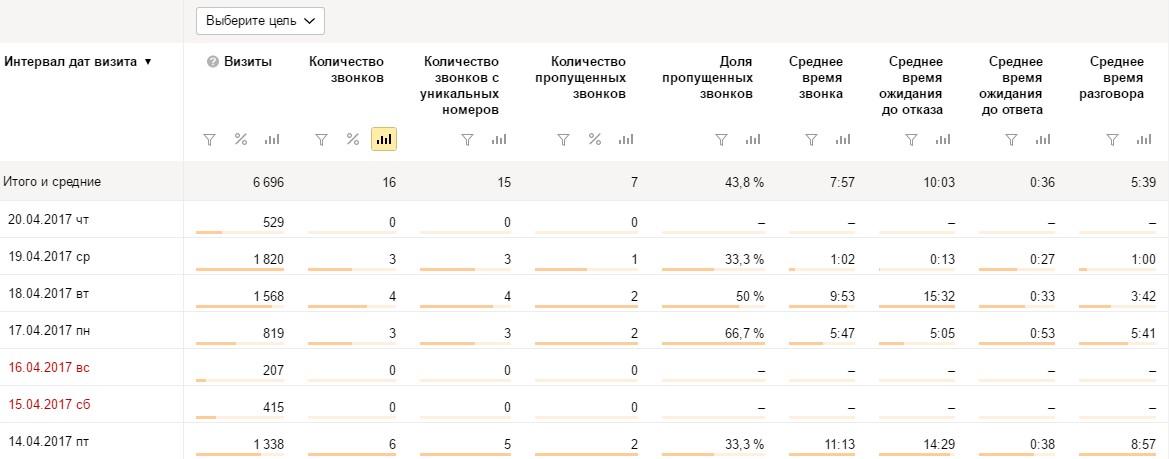Click Визиты bar for 18.04.2017 вт
The image size is (1169, 459).
(240, 306)
